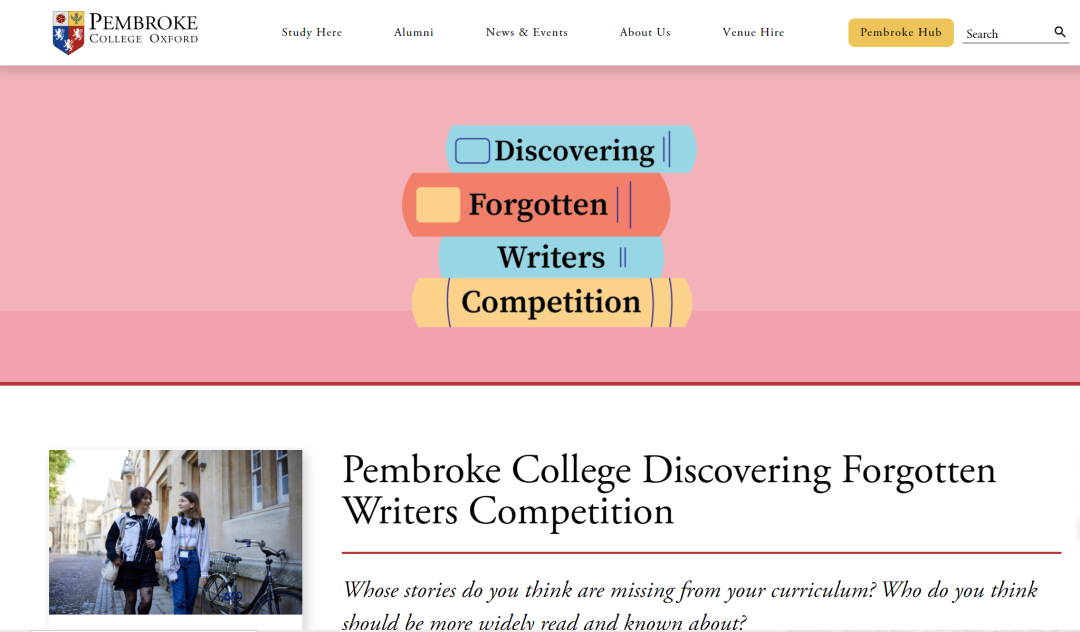The width and height of the screenshot is (1080, 632).
Task: Click the yellow Competition book graphic
Action: pos(552,302)
